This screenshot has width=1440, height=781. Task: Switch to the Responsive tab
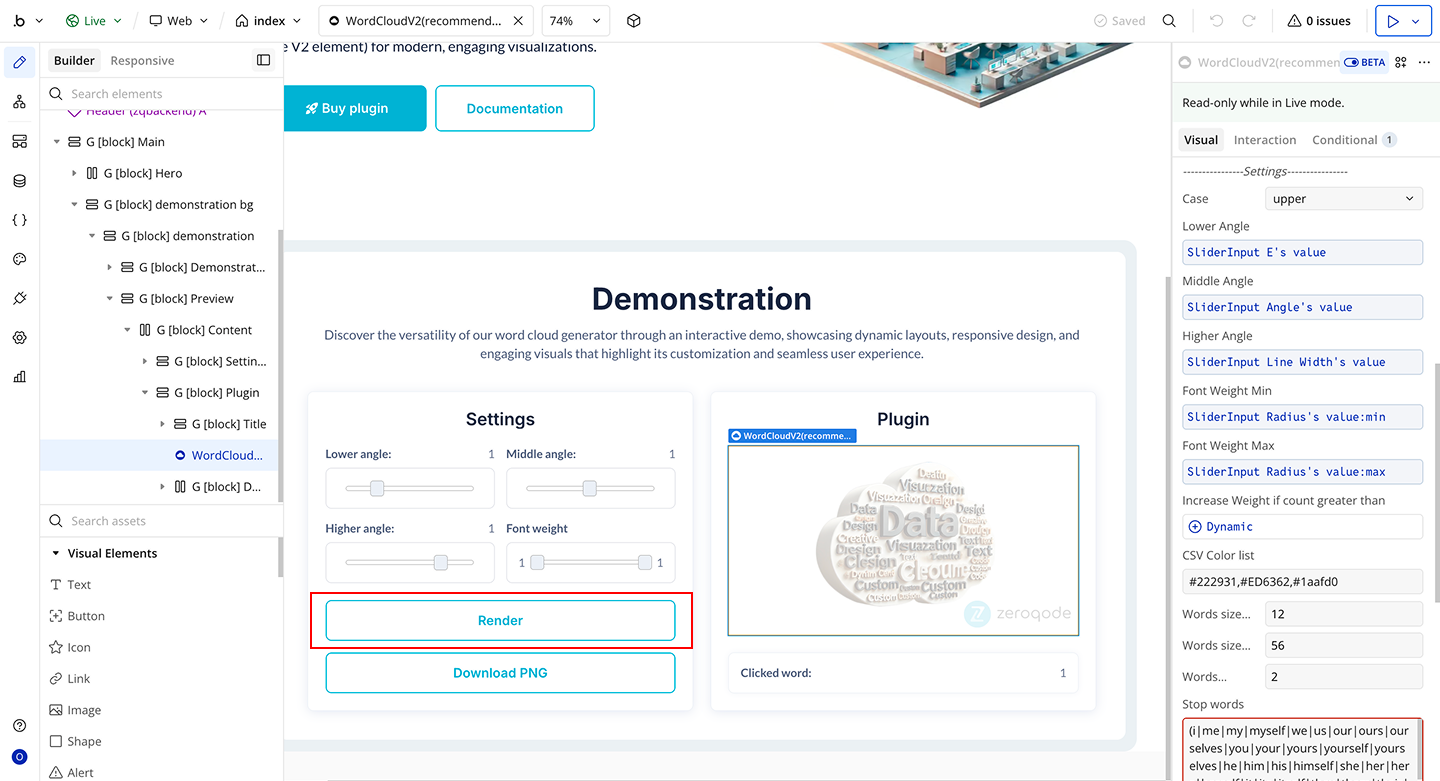(142, 60)
